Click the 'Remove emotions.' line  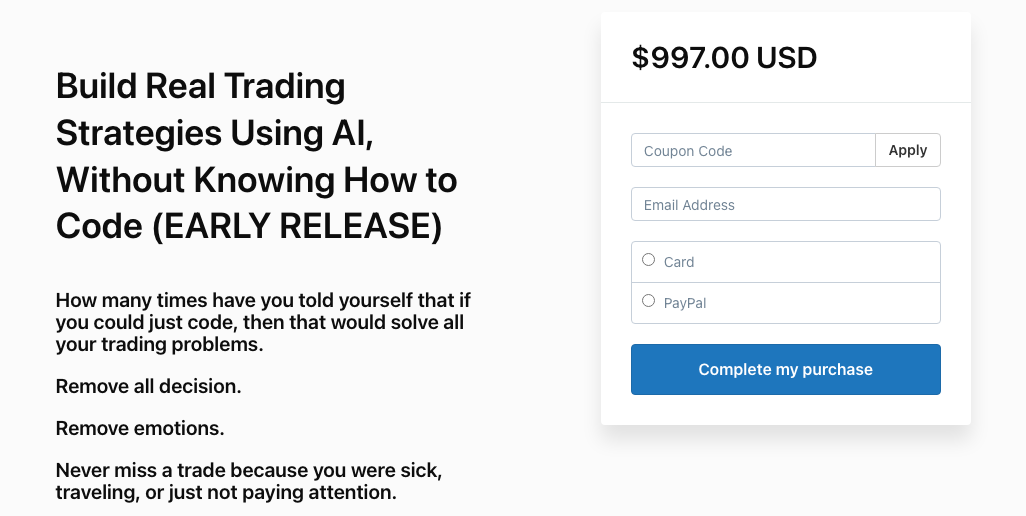[x=140, y=428]
